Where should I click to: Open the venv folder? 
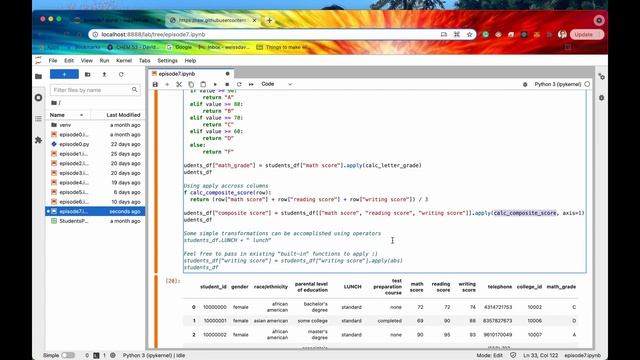point(95,125)
